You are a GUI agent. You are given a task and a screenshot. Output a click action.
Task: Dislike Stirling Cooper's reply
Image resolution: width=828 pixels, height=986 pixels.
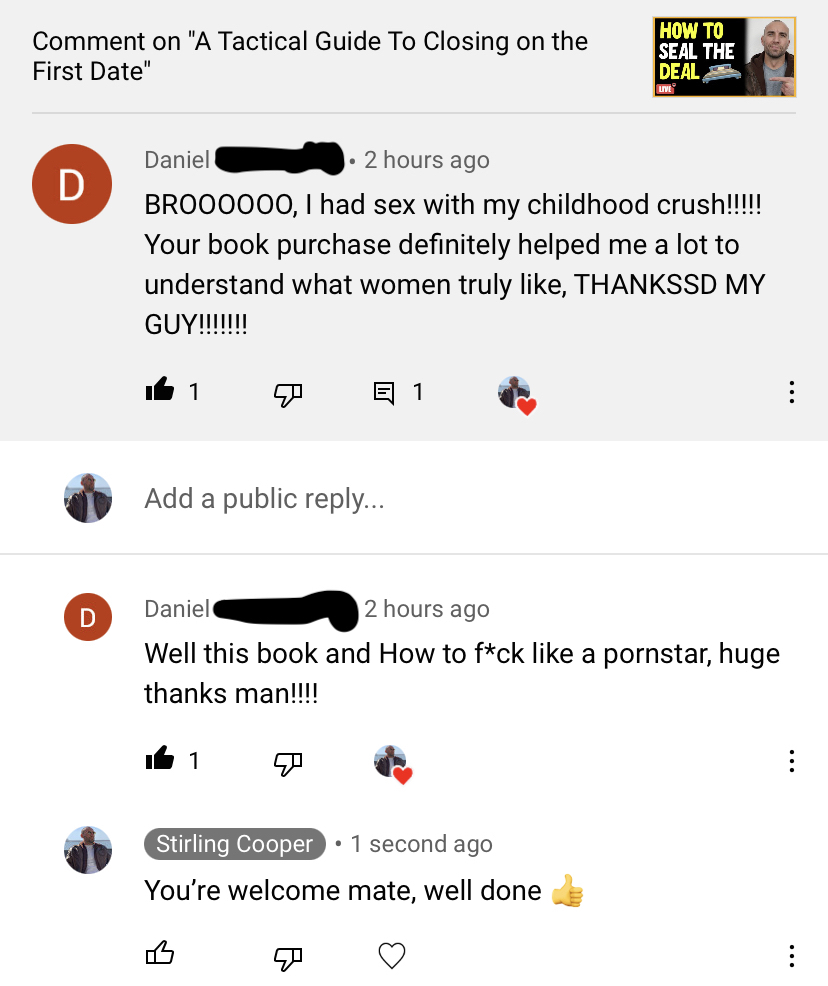288,958
